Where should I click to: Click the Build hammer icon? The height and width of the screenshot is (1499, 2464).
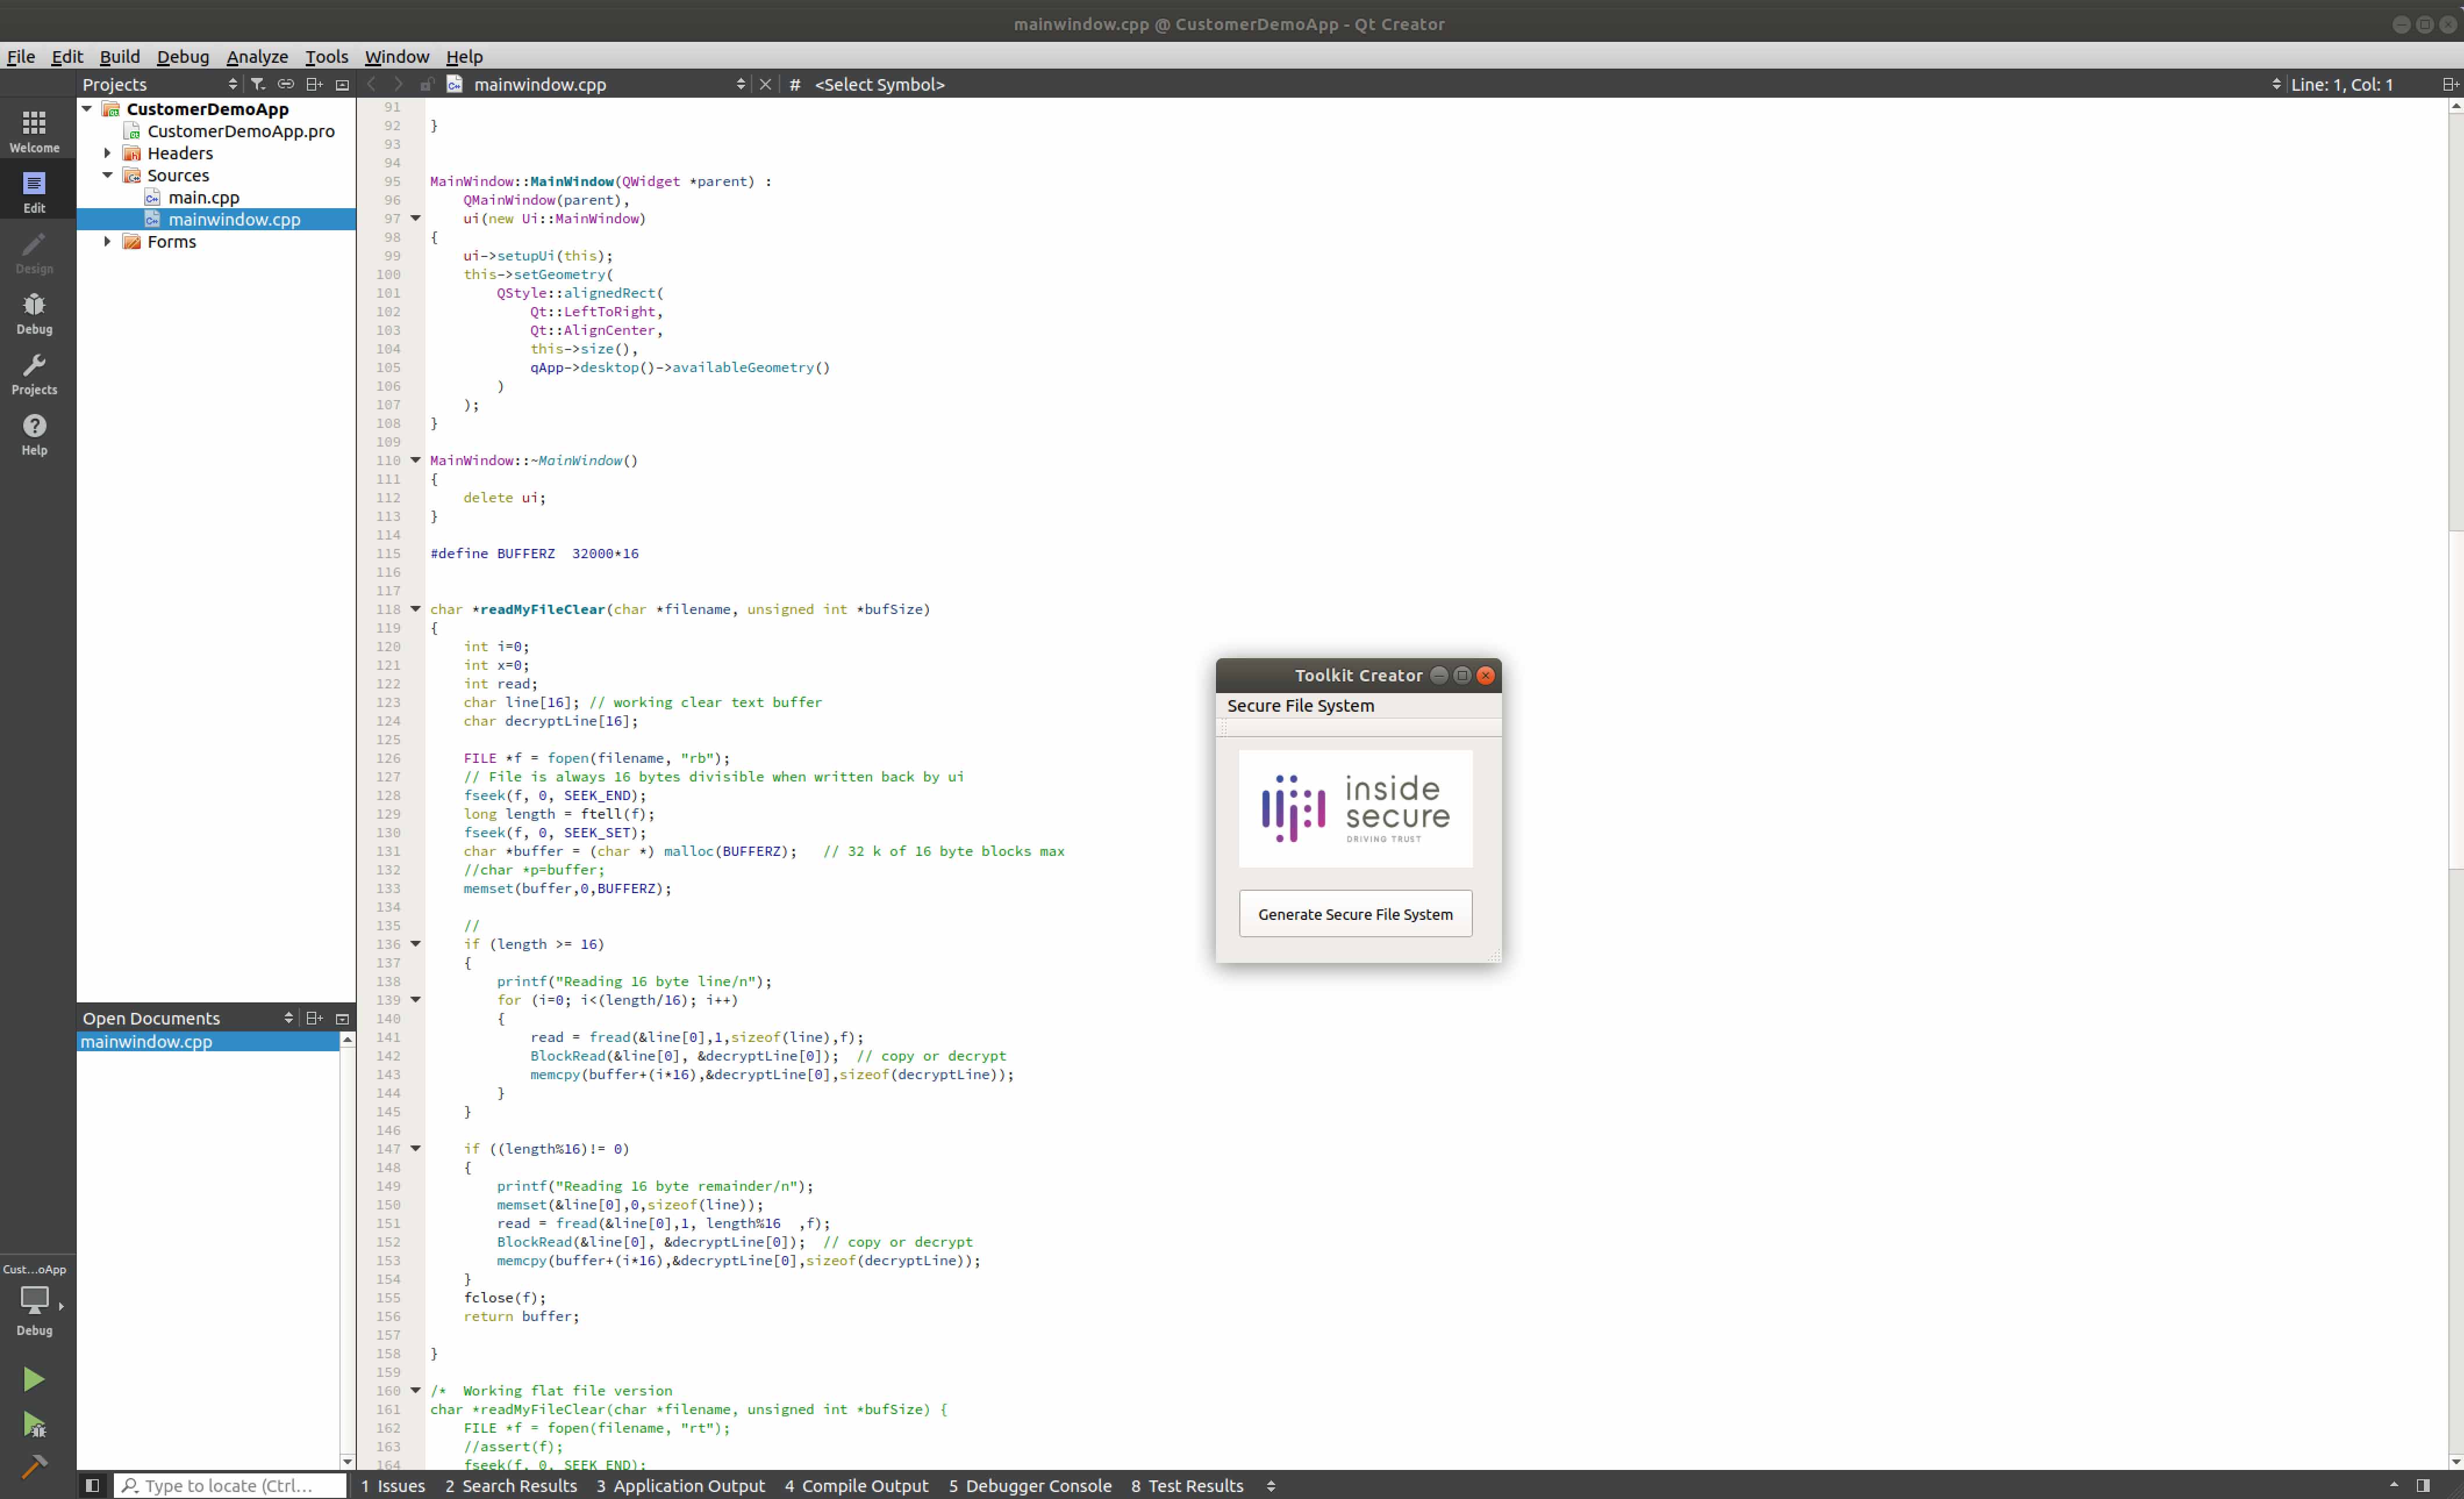pos(33,1466)
